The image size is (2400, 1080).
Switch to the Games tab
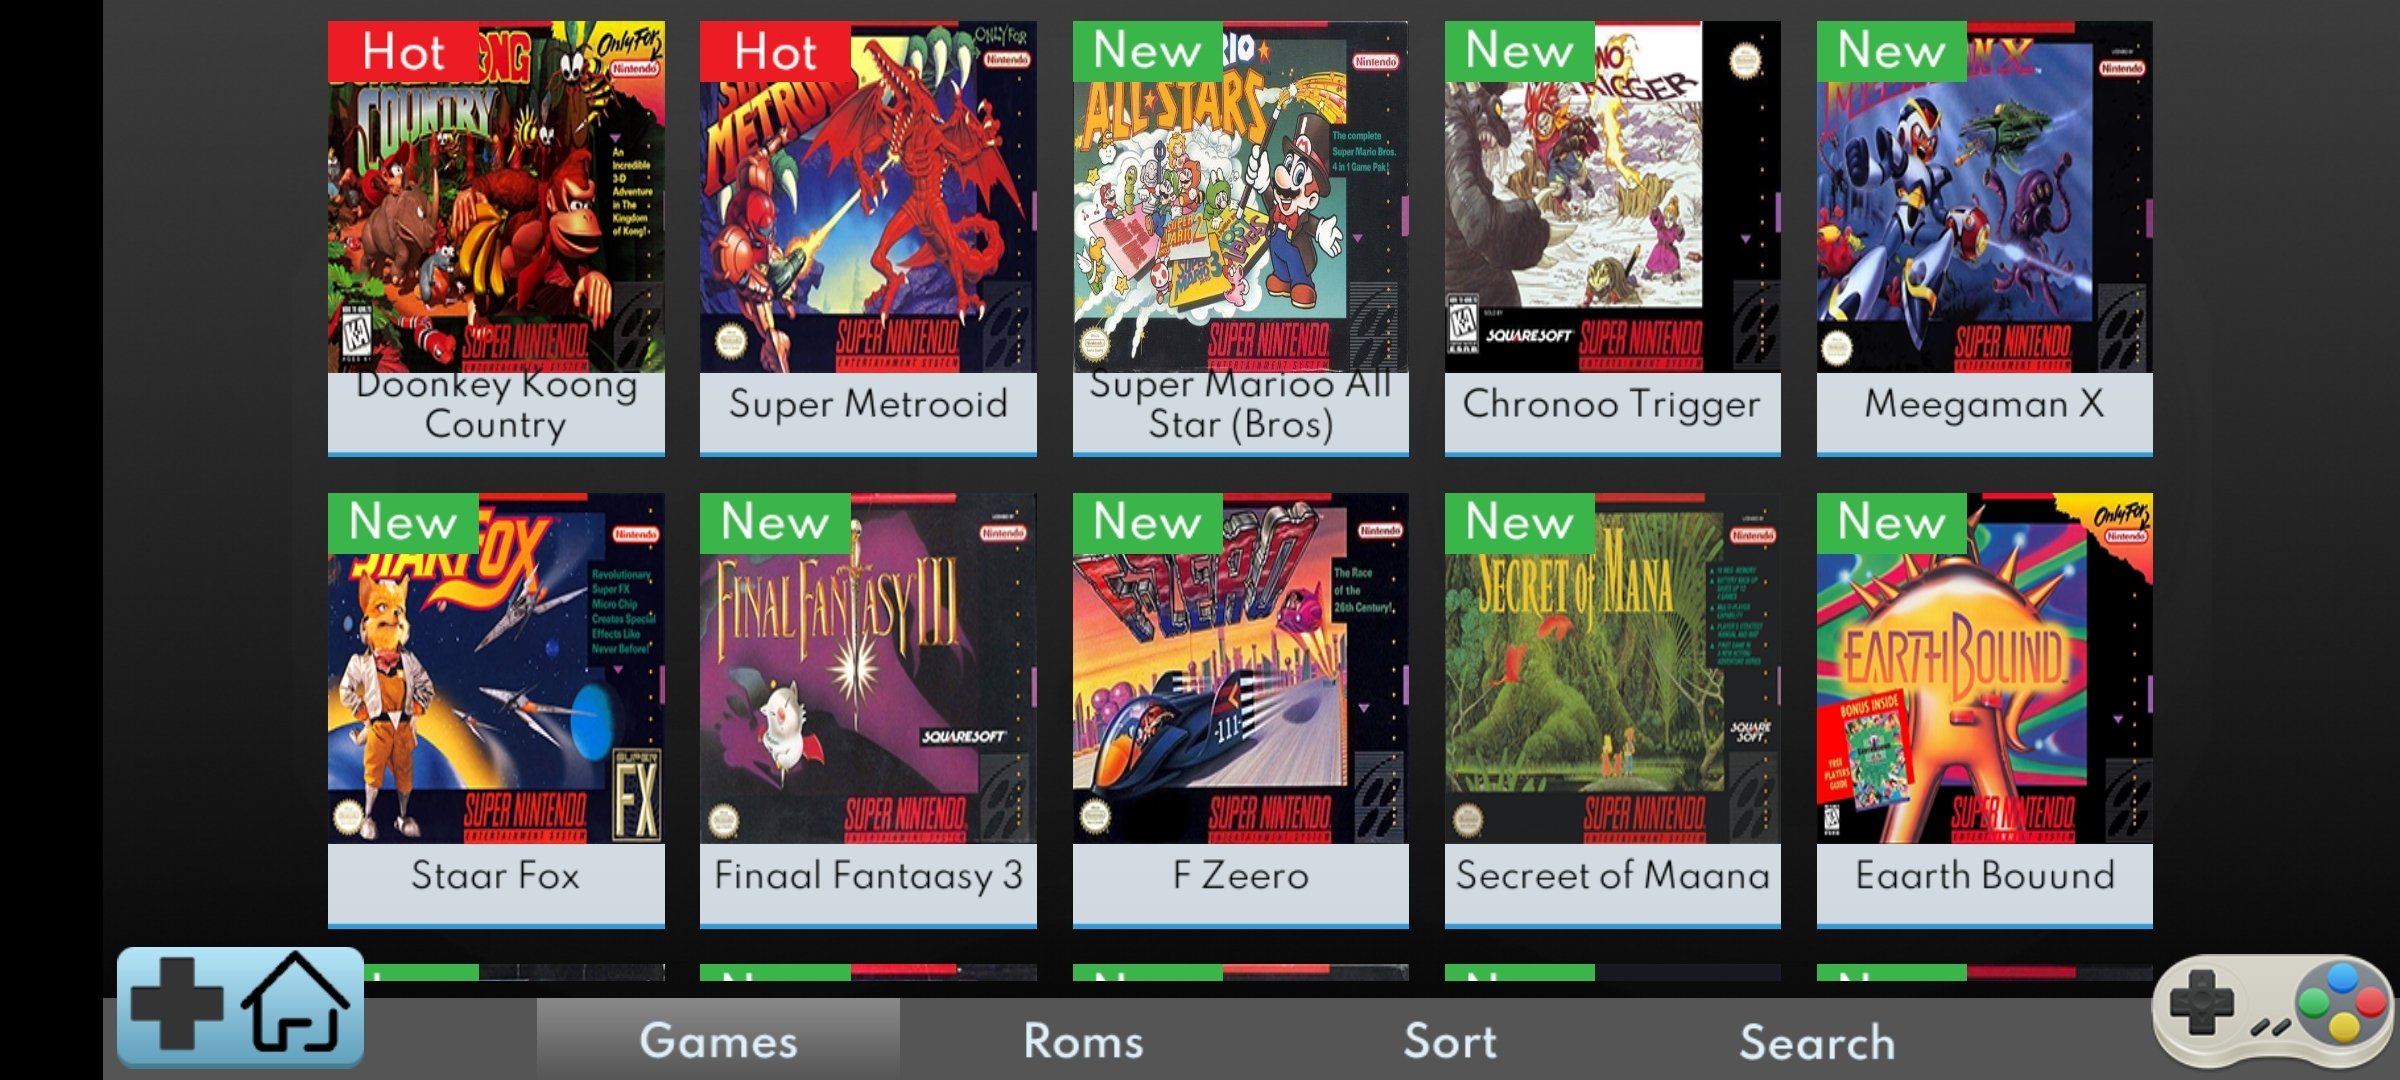click(x=718, y=1040)
